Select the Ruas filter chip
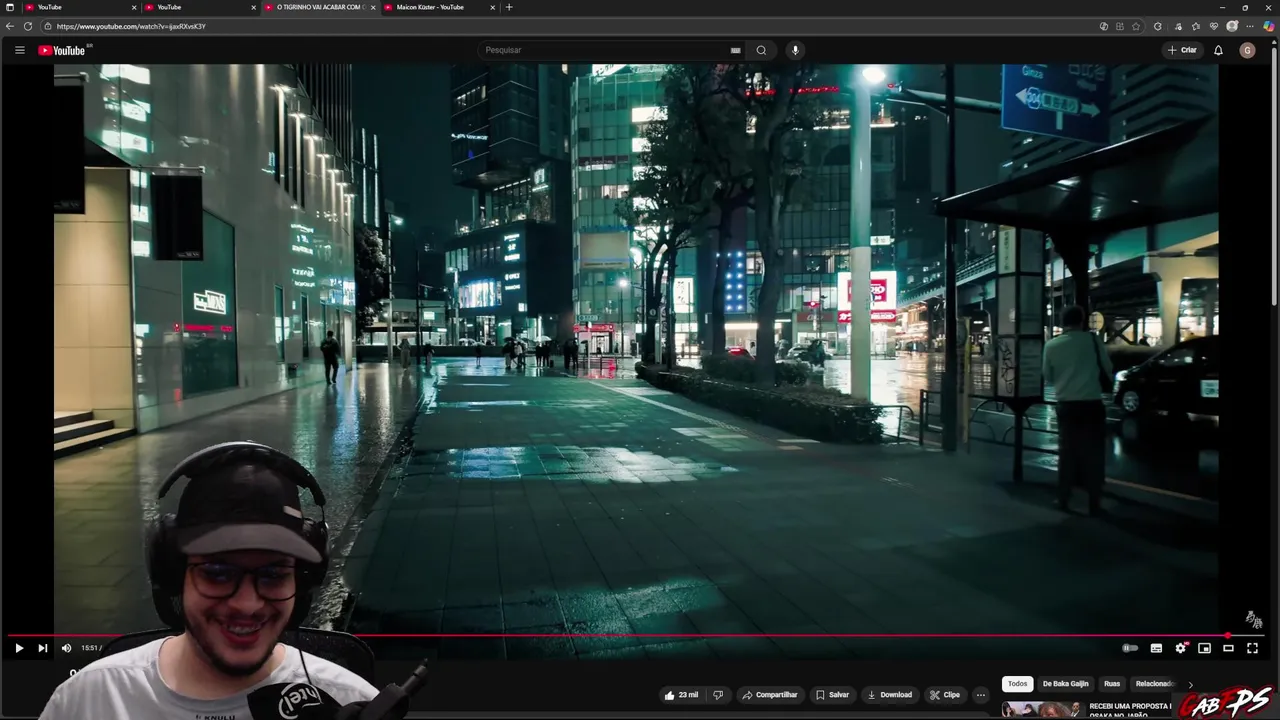Image resolution: width=1280 pixels, height=720 pixels. 1112,684
